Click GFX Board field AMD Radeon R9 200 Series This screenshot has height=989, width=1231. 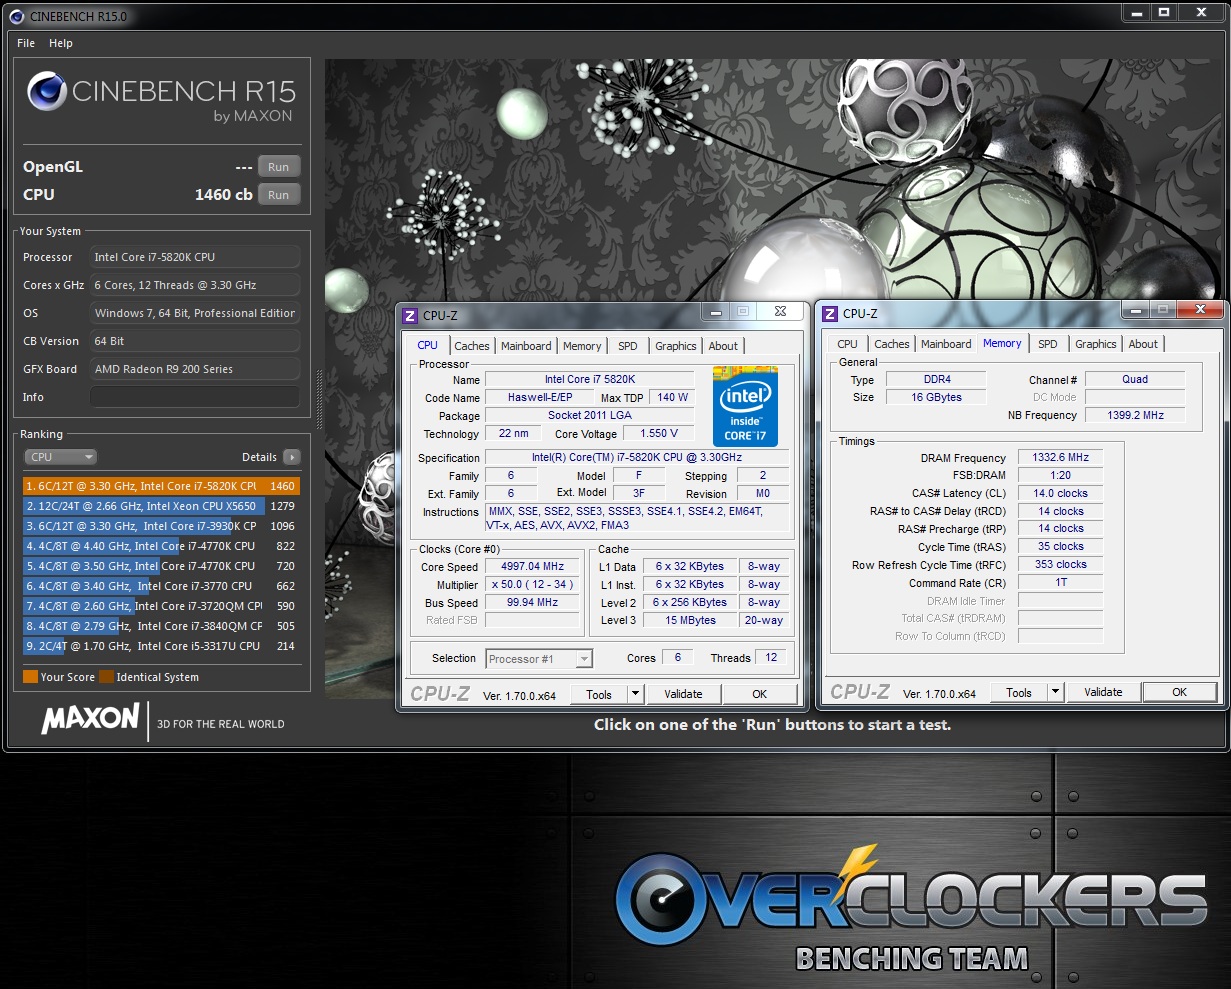[195, 369]
